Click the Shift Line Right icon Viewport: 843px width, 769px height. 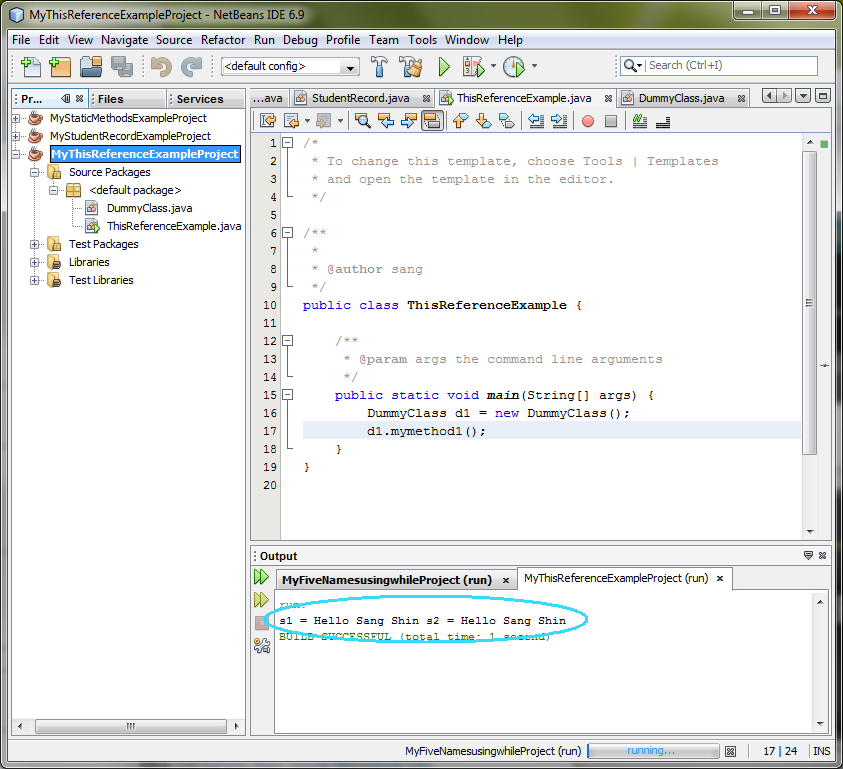pos(559,121)
